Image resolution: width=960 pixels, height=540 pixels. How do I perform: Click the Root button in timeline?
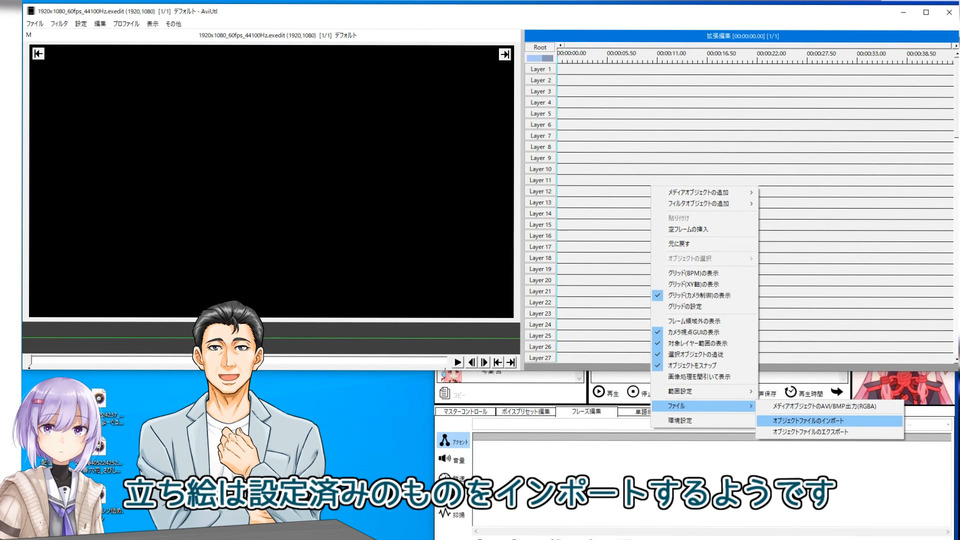540,47
